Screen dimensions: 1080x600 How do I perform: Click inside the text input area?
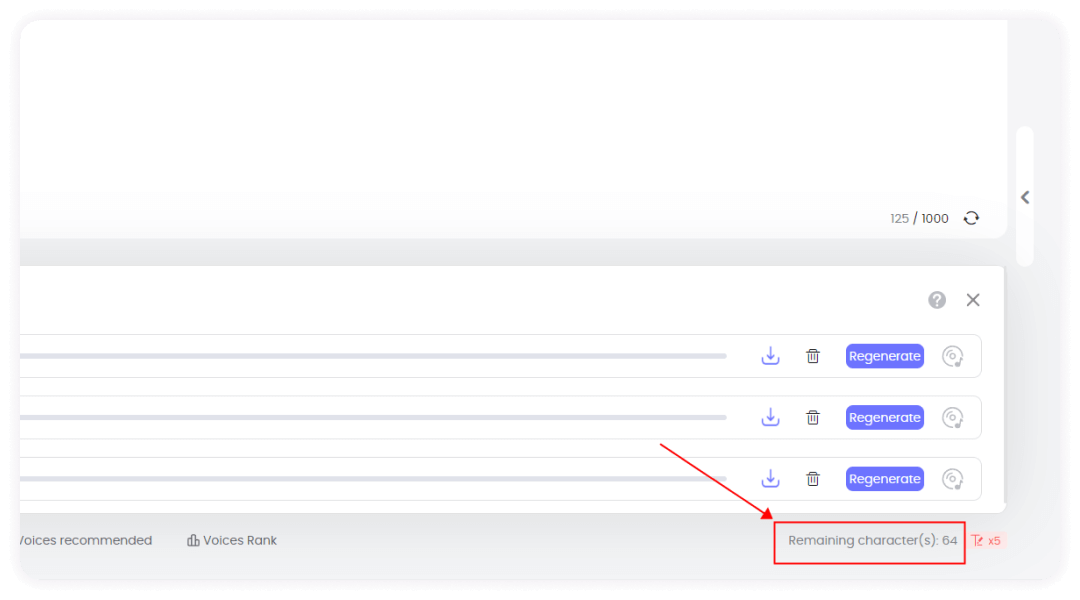click(x=500, y=110)
